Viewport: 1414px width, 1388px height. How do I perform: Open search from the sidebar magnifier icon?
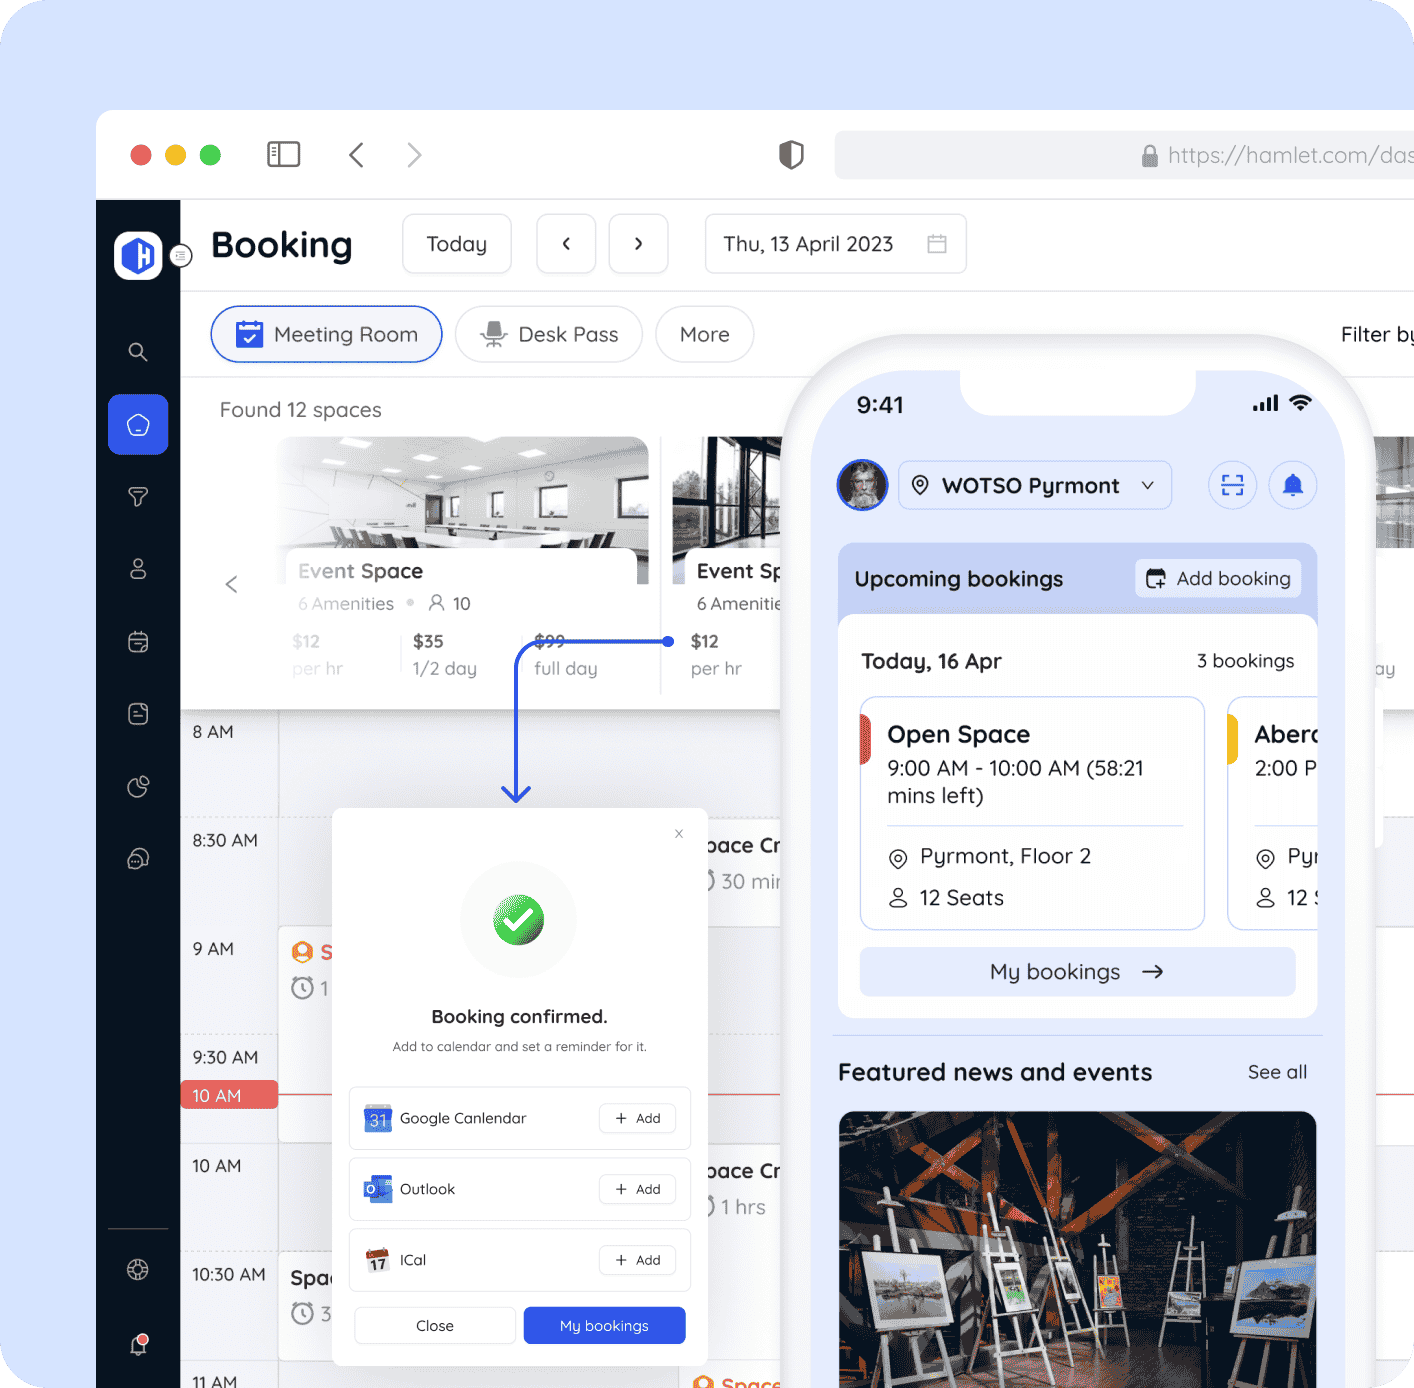coord(138,352)
